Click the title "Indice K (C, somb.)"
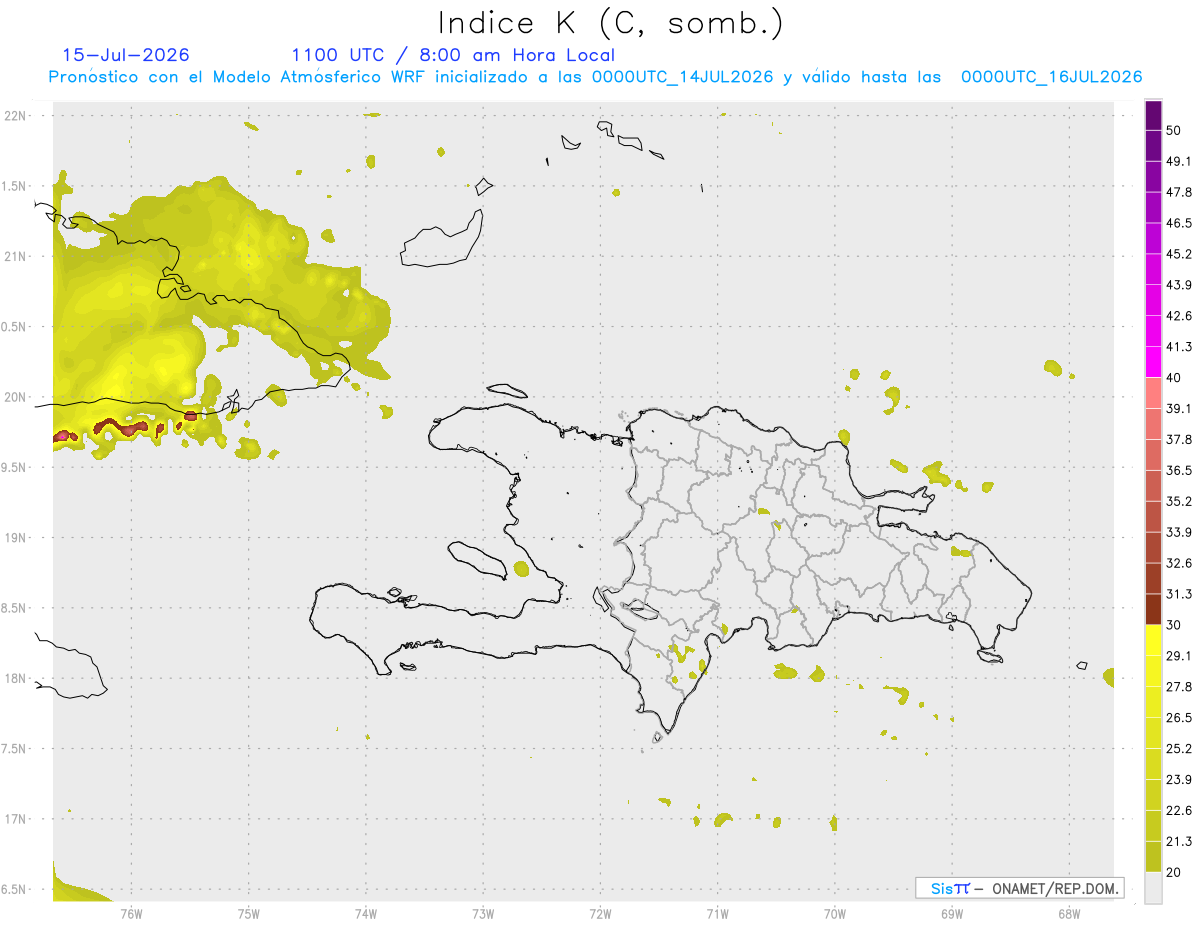 [x=611, y=23]
